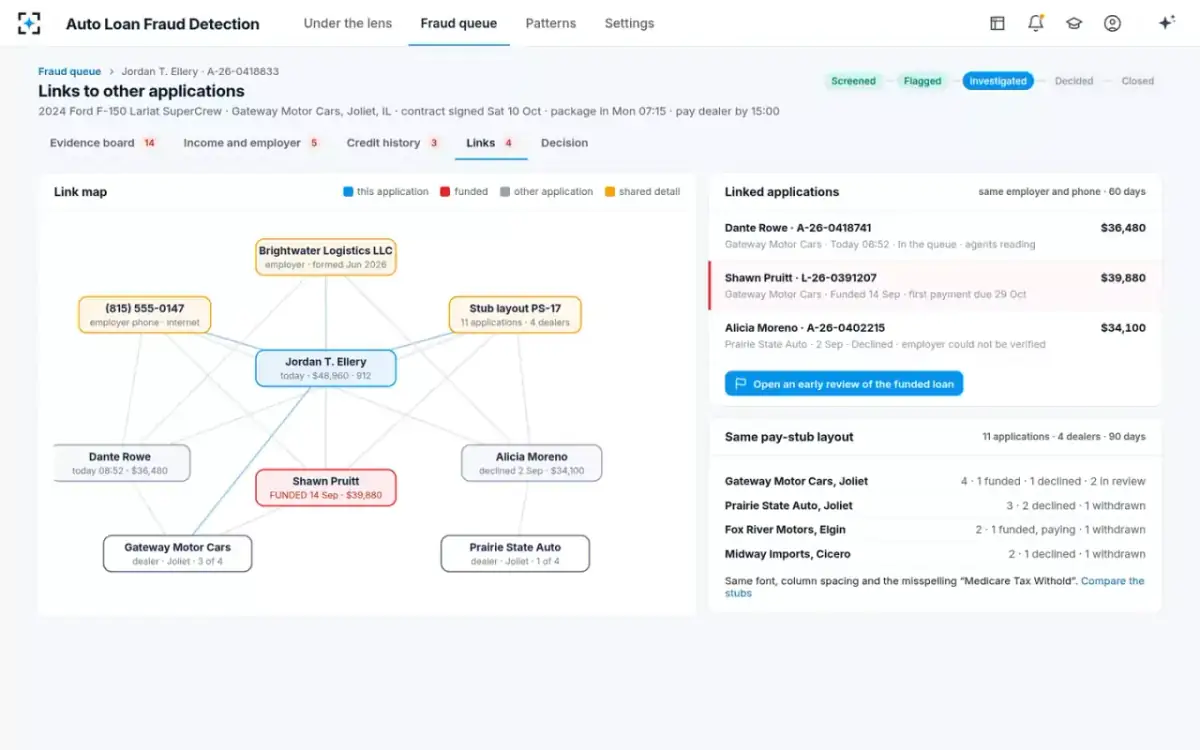Select the Brightwater Logistics LLC node
The width and height of the screenshot is (1200, 750).
(x=326, y=257)
